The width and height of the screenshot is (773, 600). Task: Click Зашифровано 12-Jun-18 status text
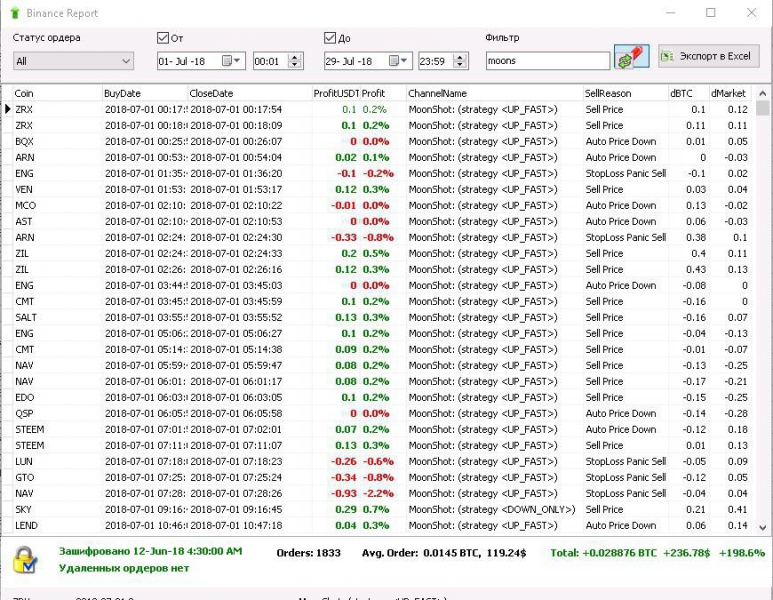(150, 551)
